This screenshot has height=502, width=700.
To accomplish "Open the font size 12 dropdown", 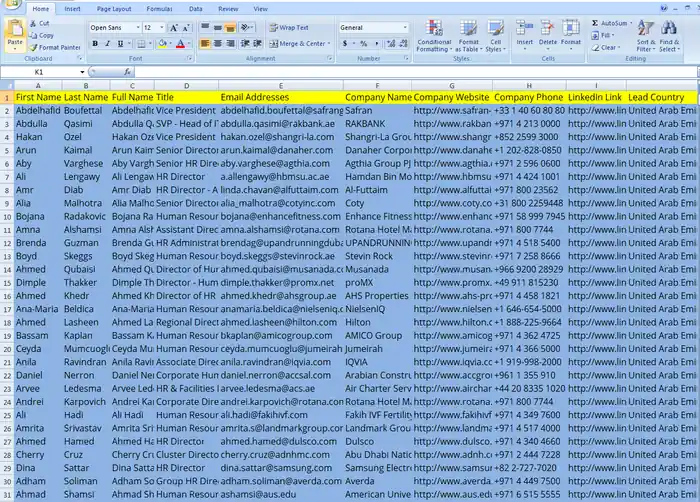I will tap(162, 28).
